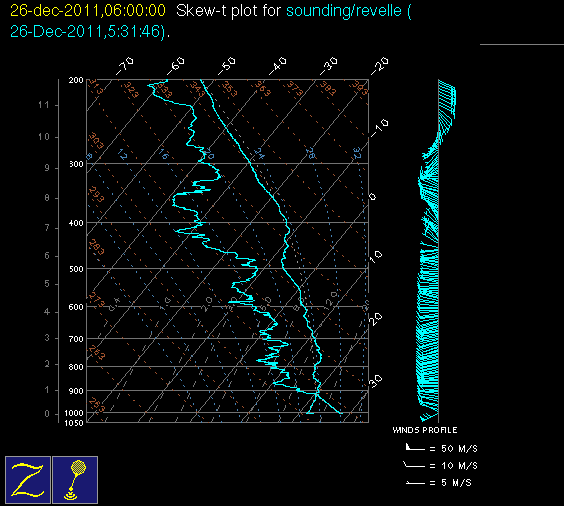Click the 363 orange label near top
This screenshot has width=564, height=506.
point(263,89)
